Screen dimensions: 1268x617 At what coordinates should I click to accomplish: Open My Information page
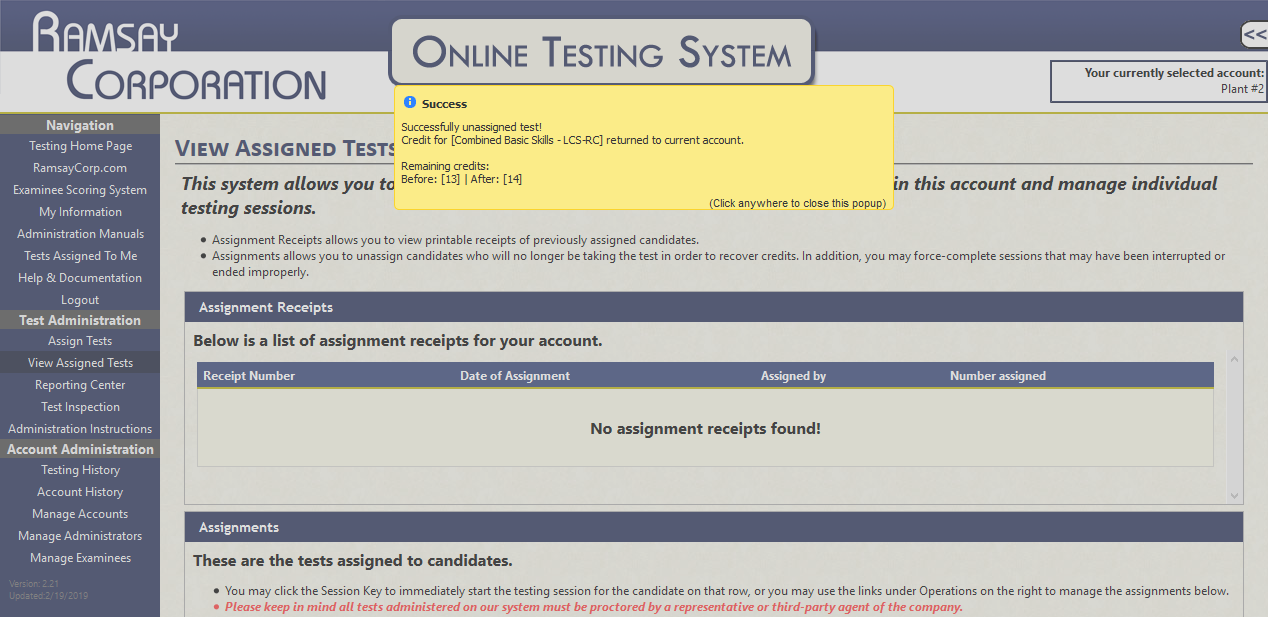(80, 212)
